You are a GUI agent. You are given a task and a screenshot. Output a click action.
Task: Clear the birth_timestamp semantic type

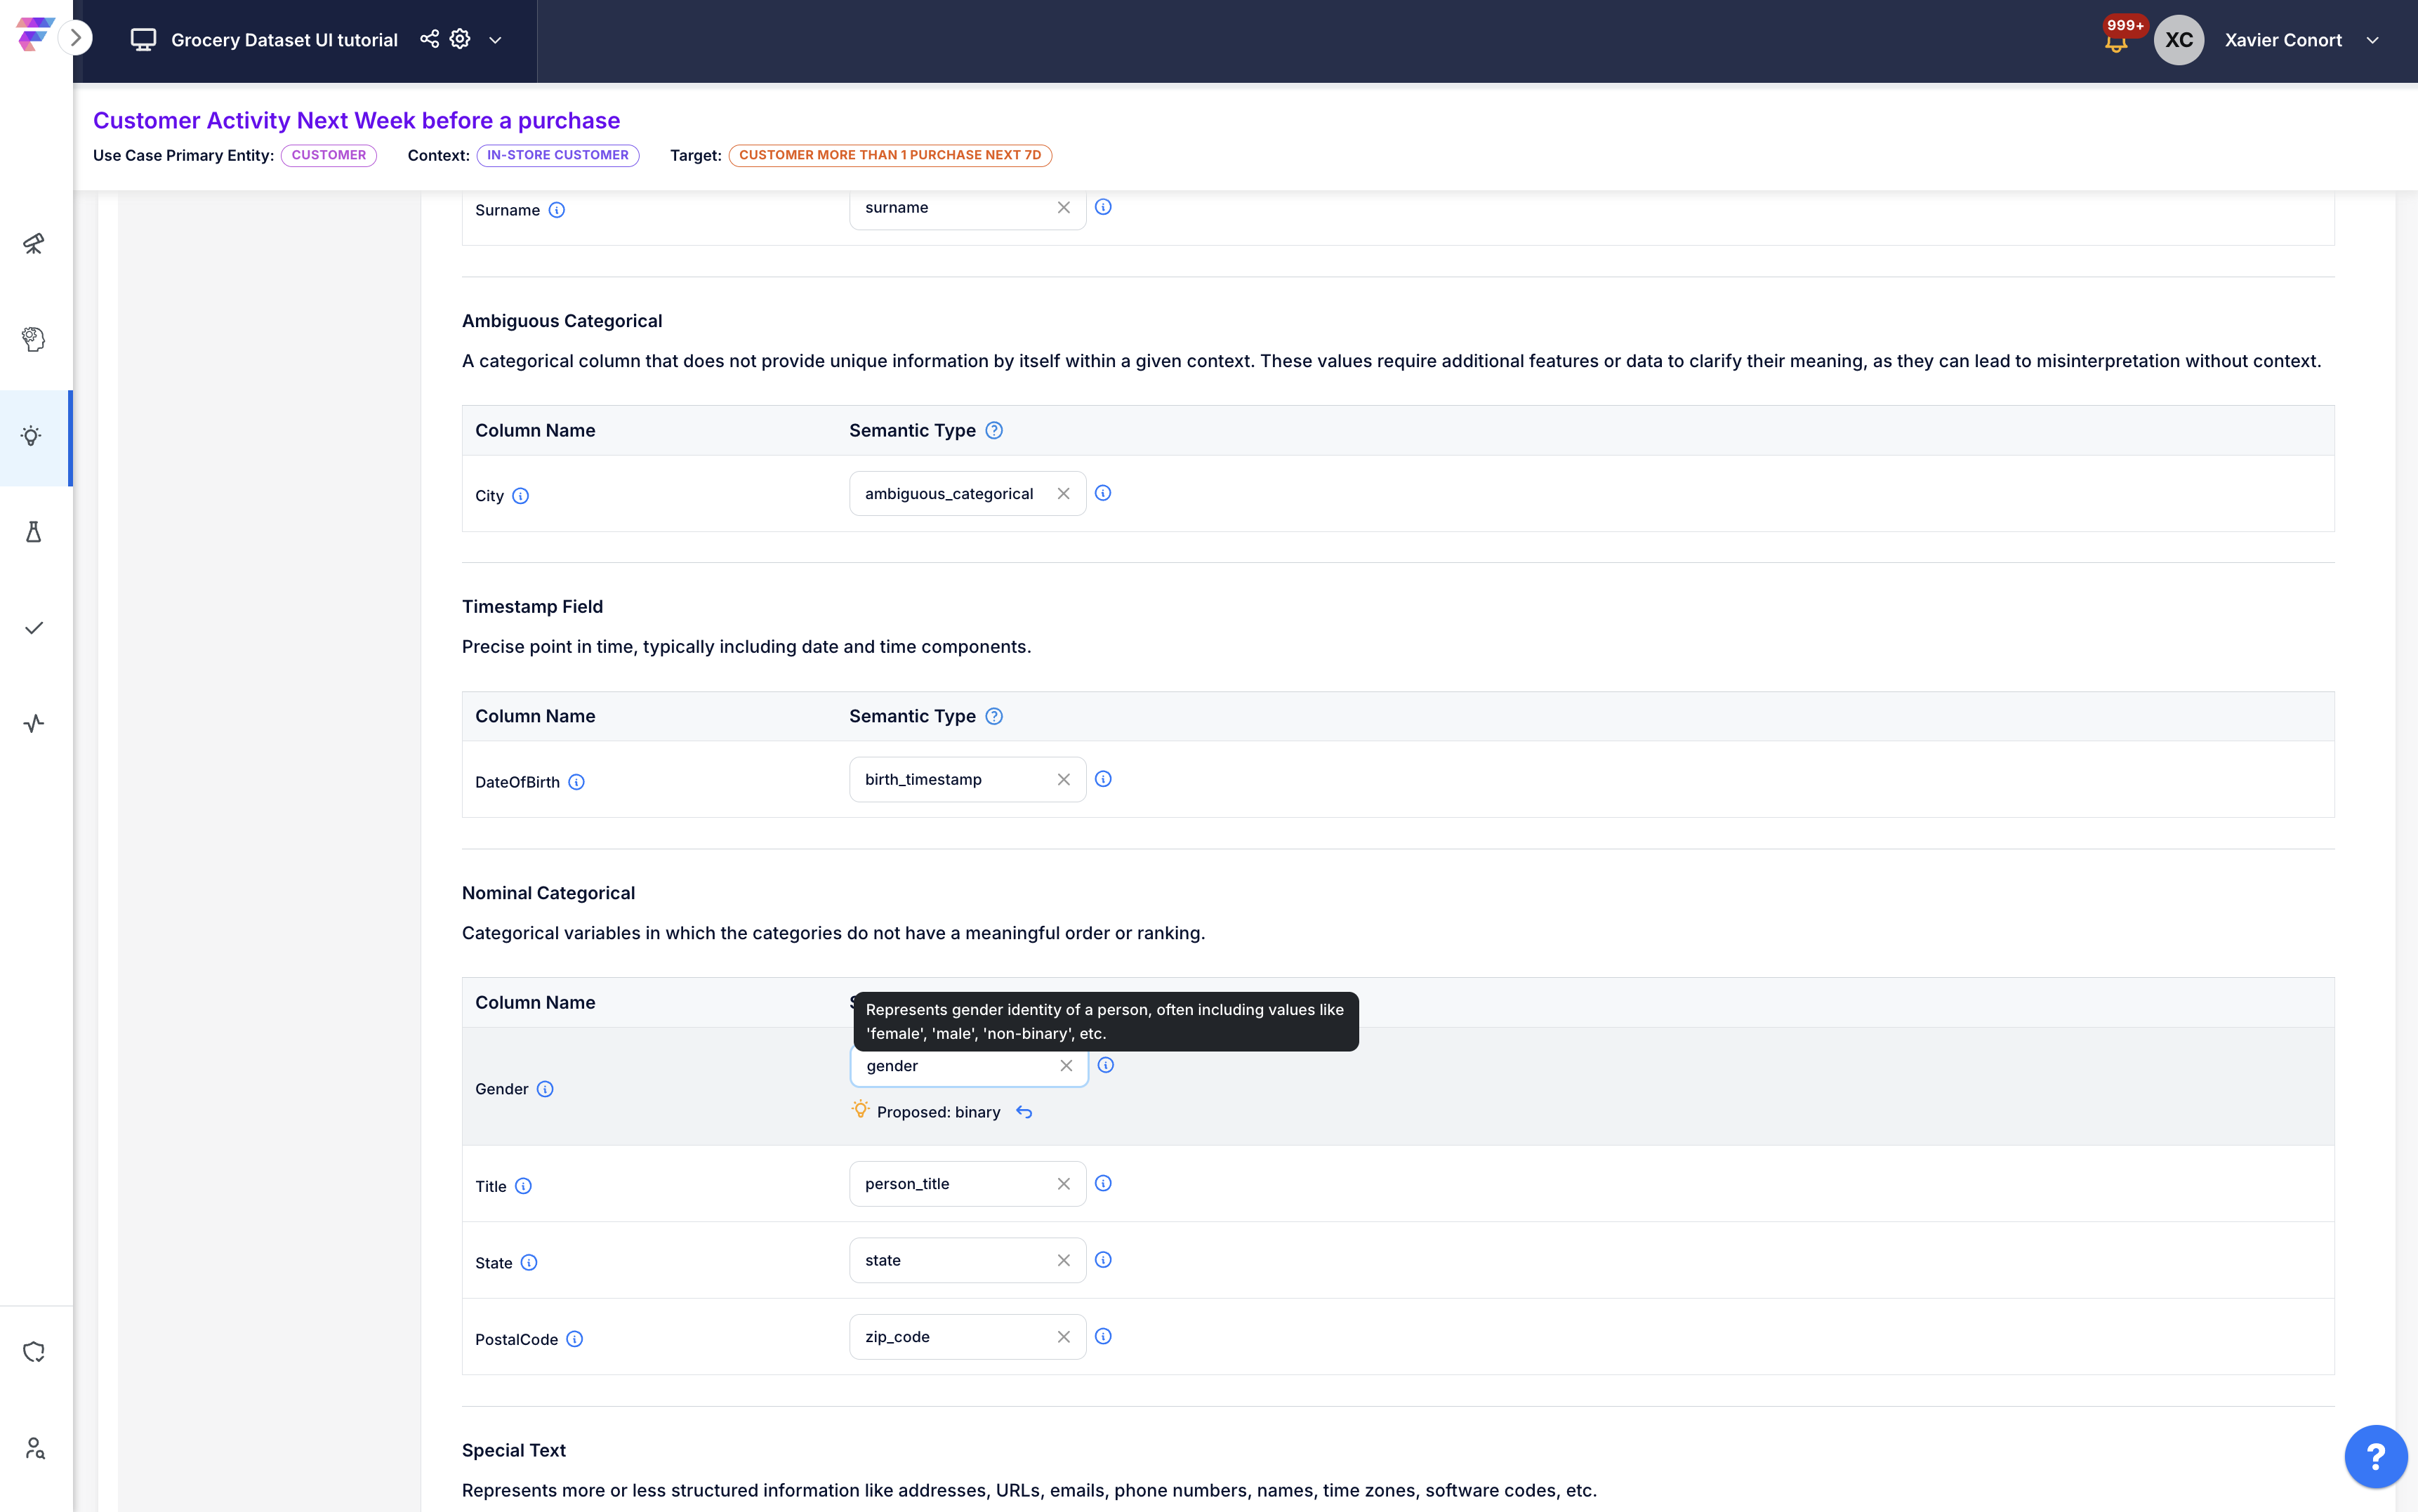[1064, 779]
